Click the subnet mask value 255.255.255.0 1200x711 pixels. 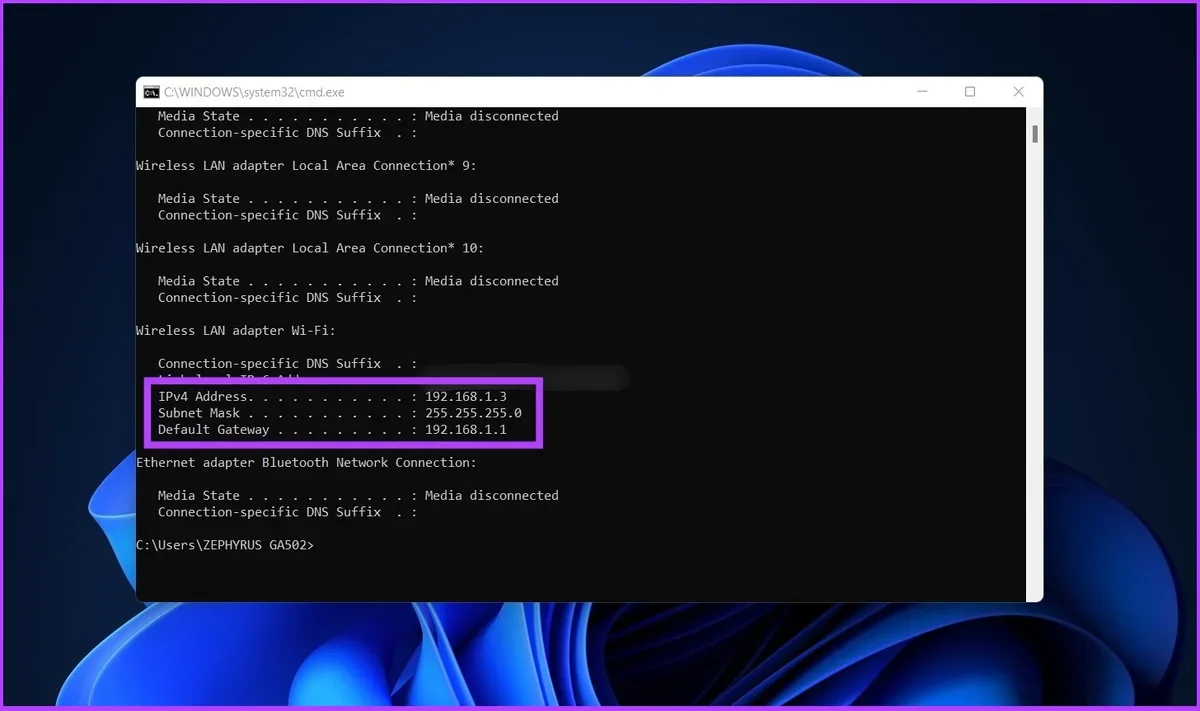[473, 413]
